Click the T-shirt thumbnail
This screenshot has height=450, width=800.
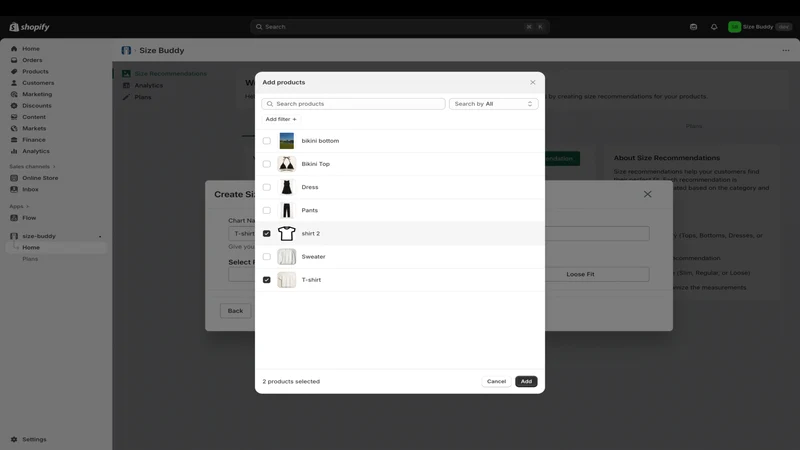coord(286,280)
